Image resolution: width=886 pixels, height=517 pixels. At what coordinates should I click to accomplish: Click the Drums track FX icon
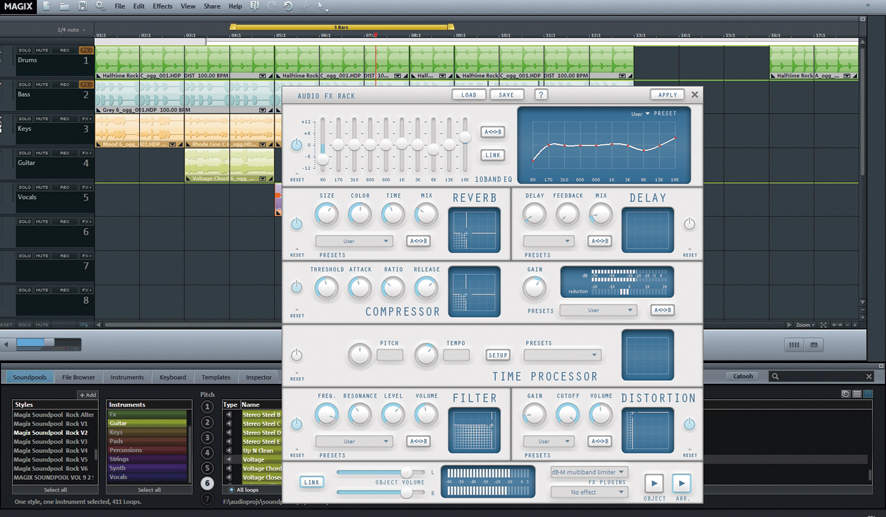click(86, 50)
